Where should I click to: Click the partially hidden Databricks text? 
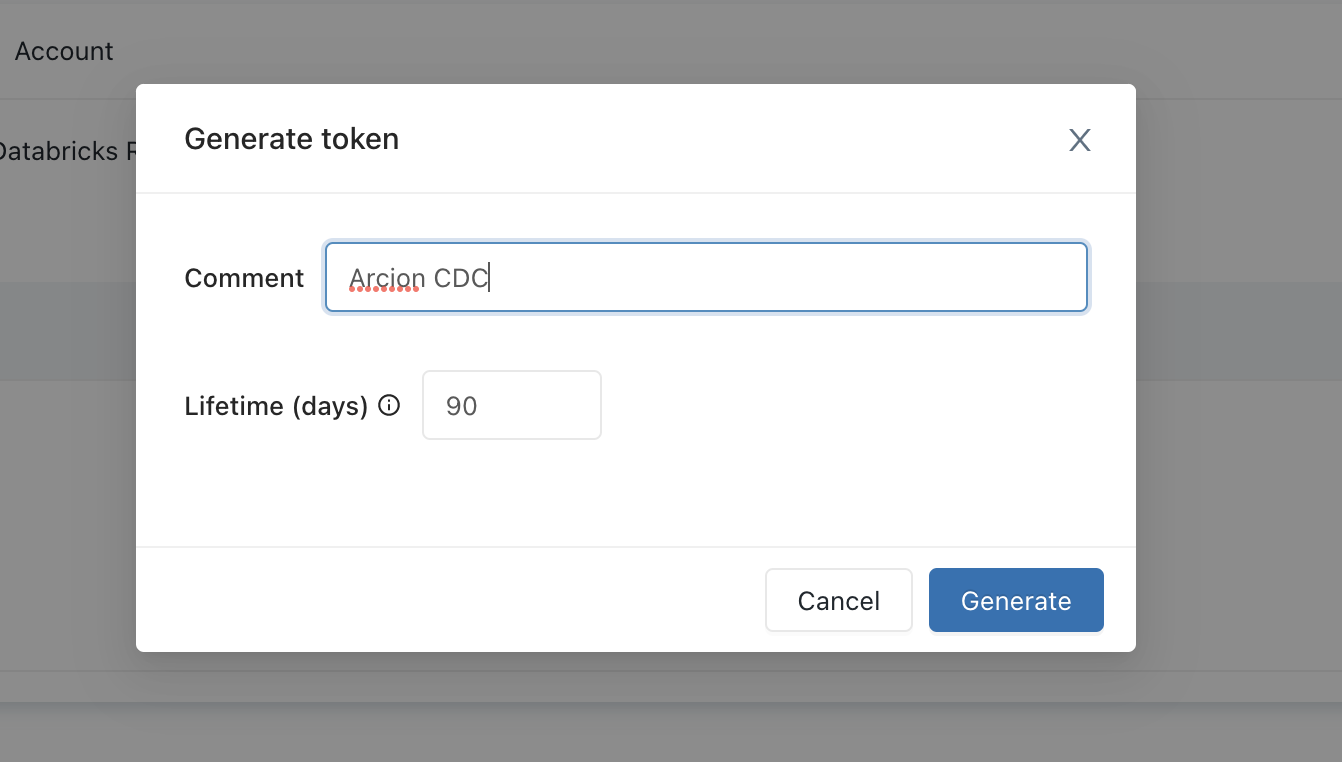tap(68, 152)
